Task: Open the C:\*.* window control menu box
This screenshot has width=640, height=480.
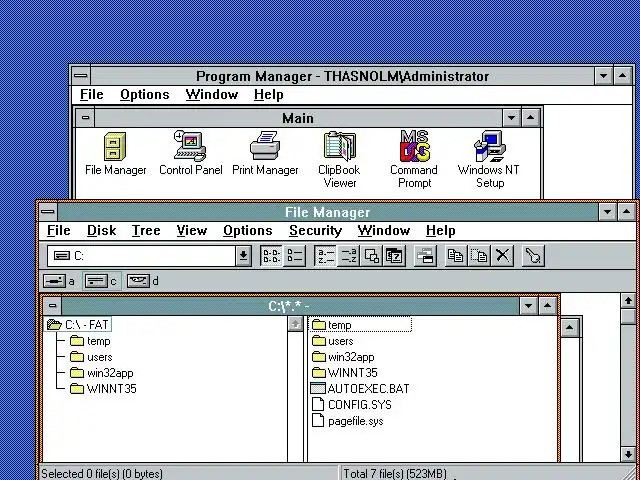Action: point(52,306)
